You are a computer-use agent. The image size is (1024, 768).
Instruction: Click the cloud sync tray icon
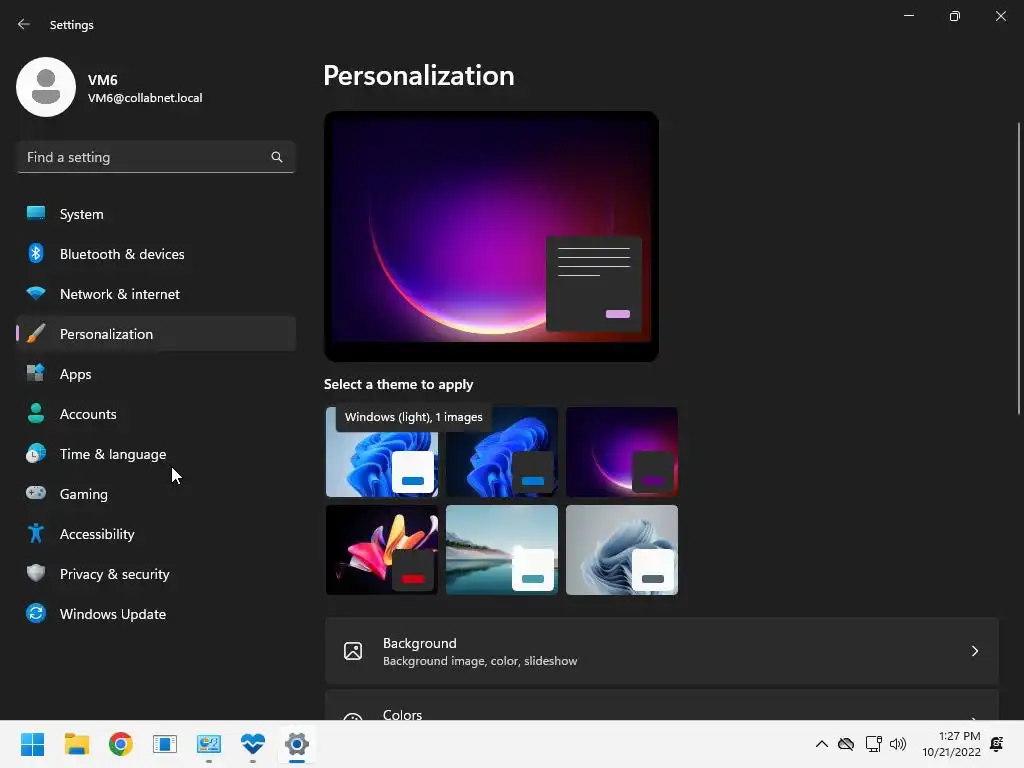click(x=846, y=744)
